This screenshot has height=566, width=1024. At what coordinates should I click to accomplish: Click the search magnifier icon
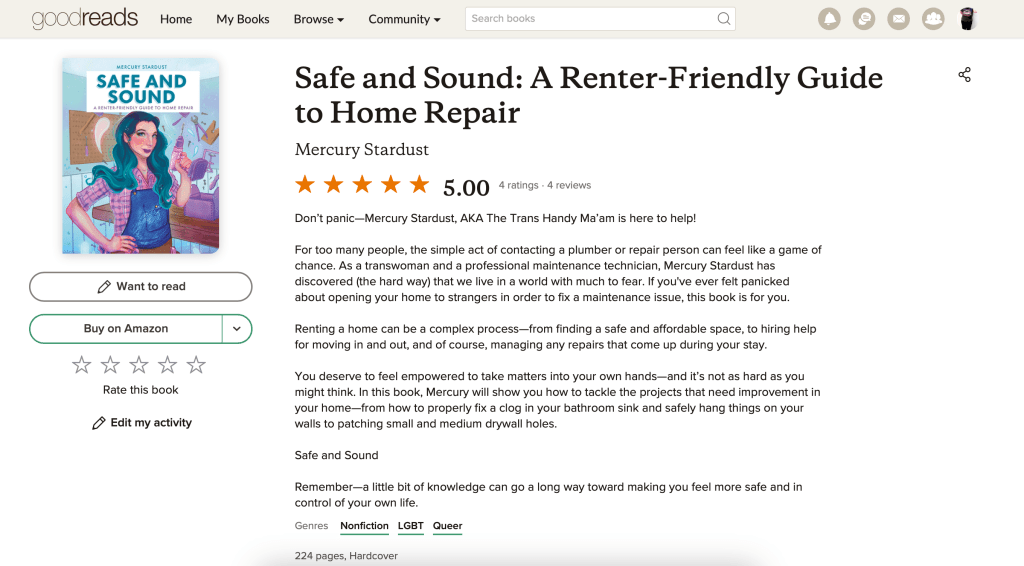coord(724,19)
